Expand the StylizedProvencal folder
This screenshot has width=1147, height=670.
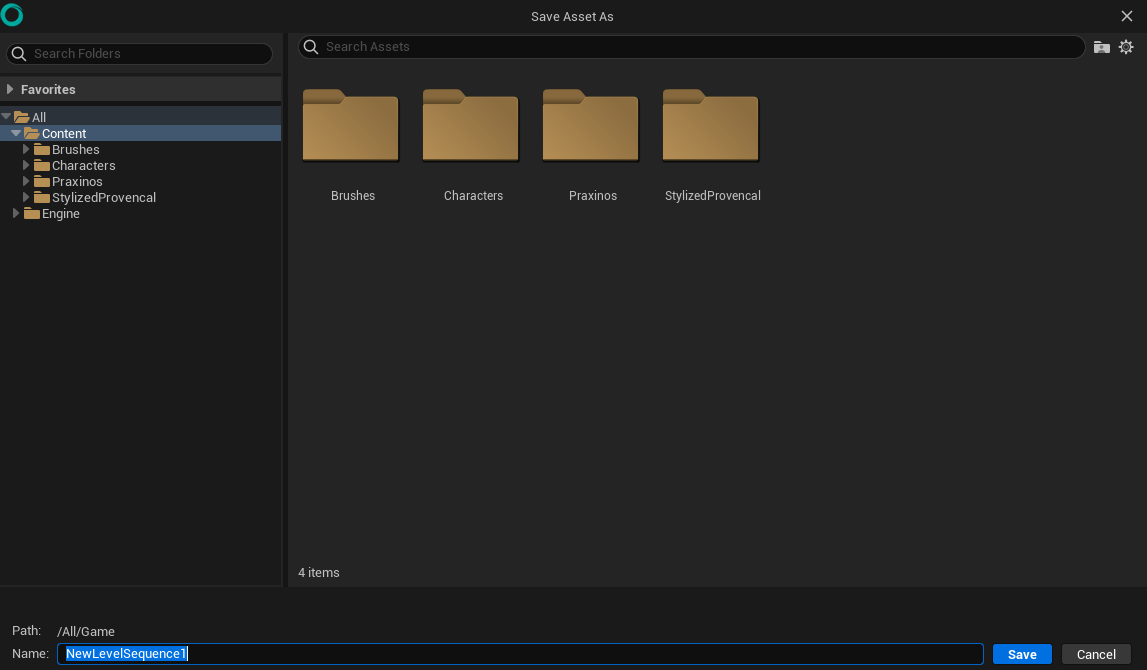25,197
